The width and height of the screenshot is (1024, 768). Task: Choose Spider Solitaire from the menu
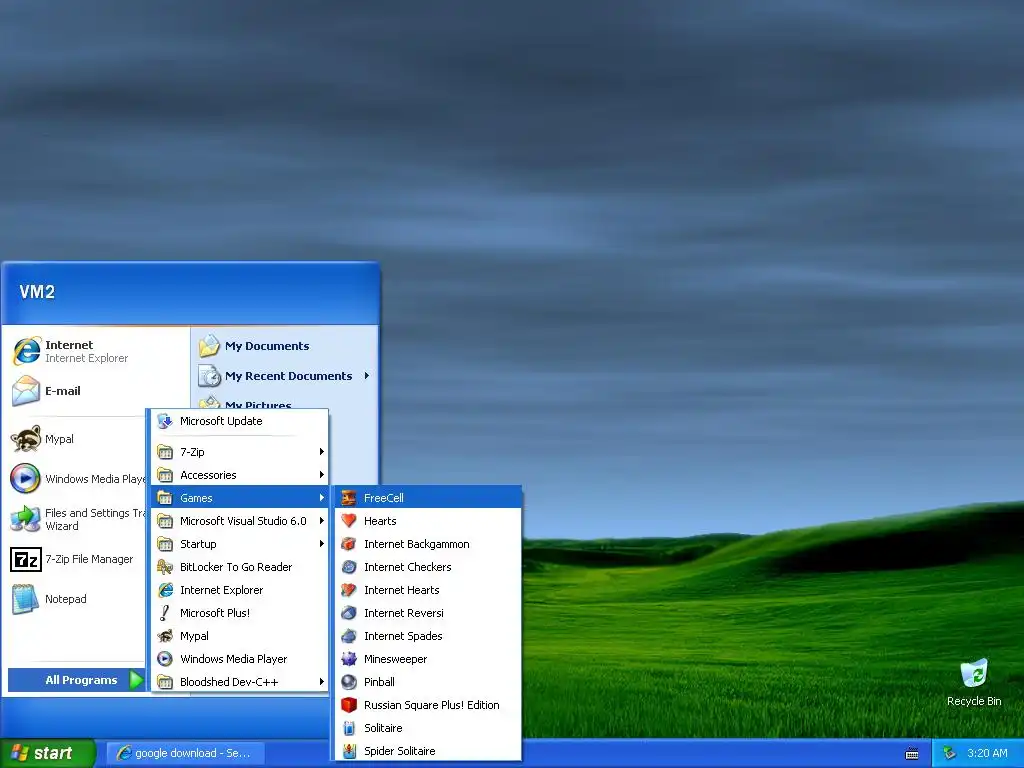(x=428, y=751)
